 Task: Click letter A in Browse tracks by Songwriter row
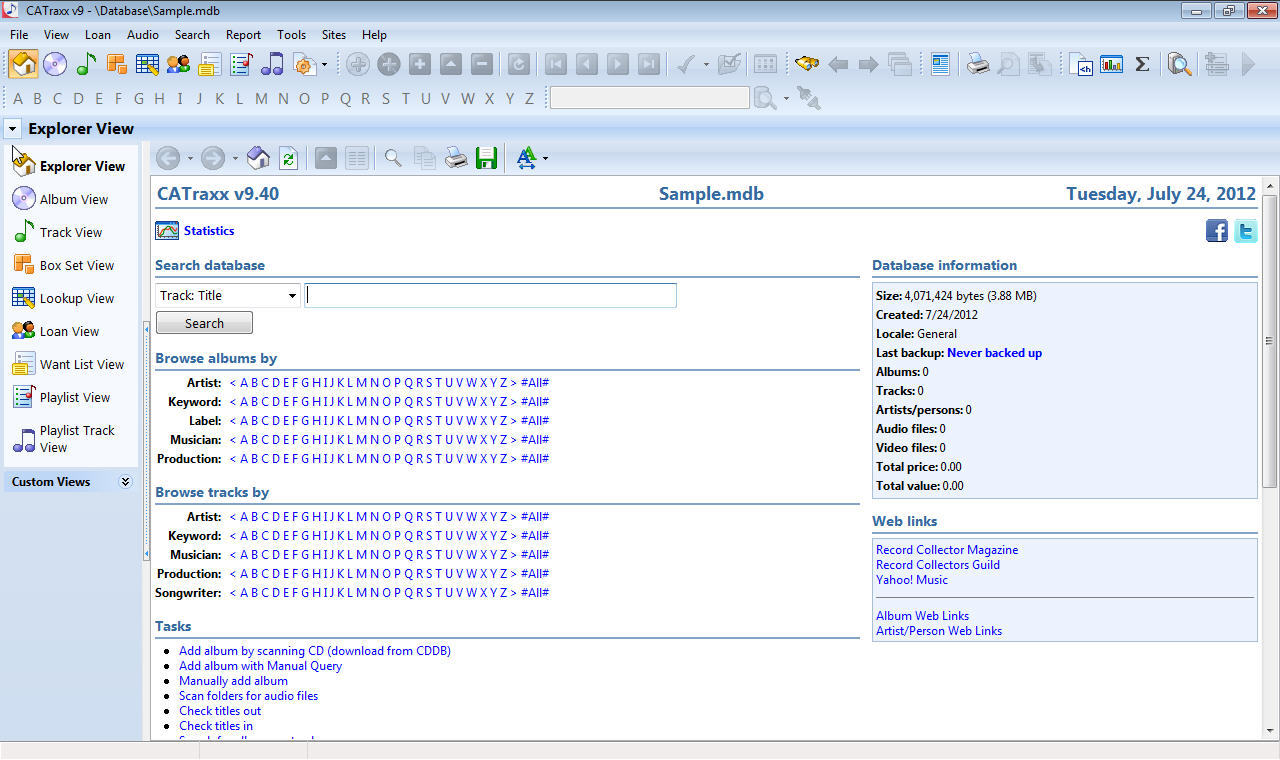[x=244, y=593]
